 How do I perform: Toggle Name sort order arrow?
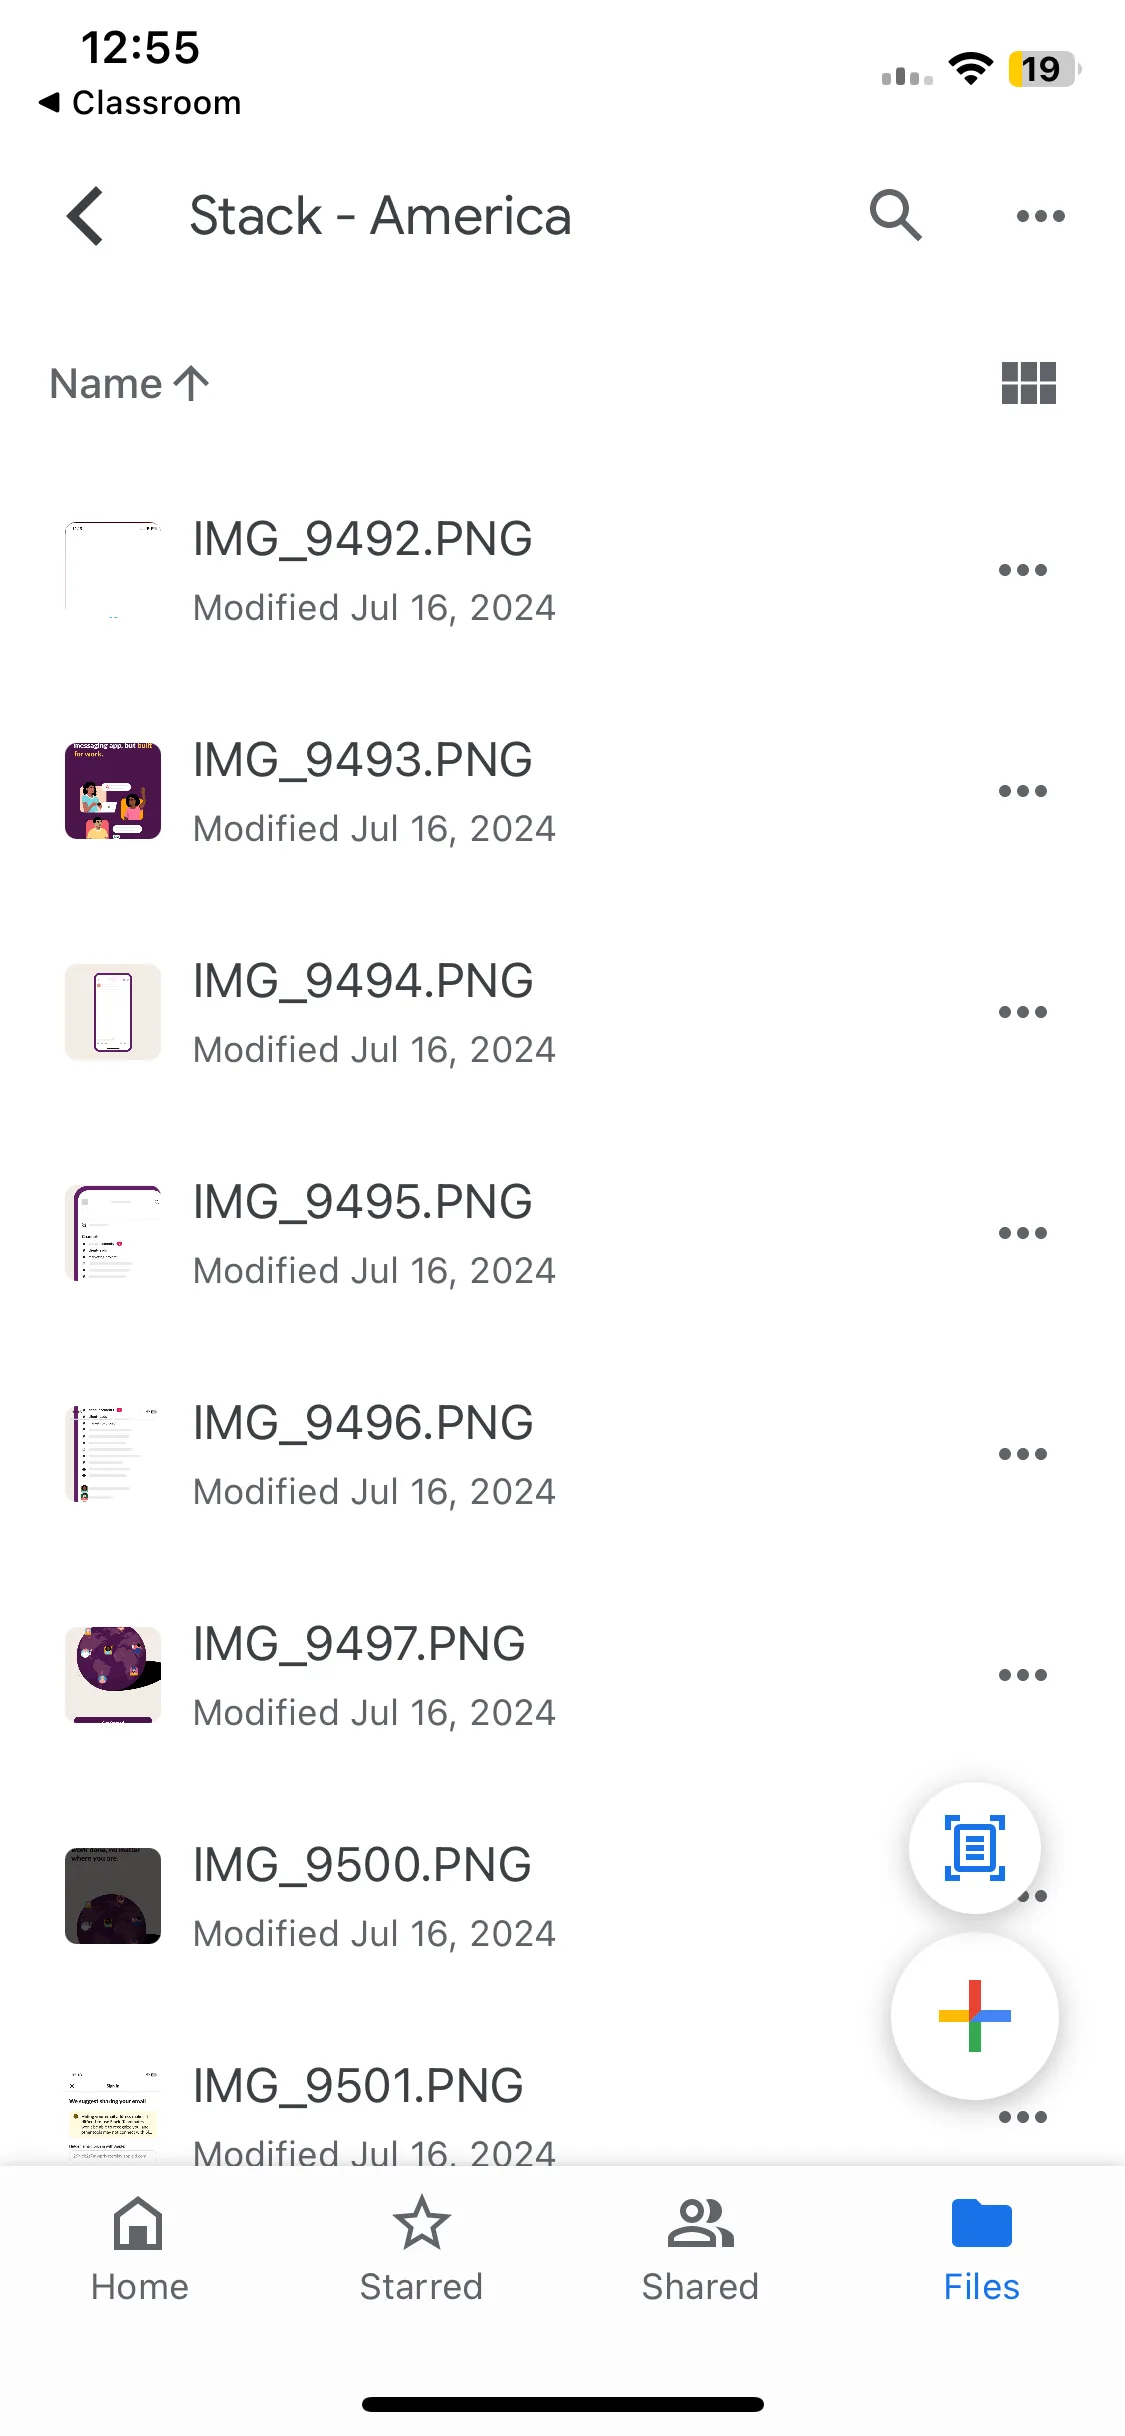[191, 383]
